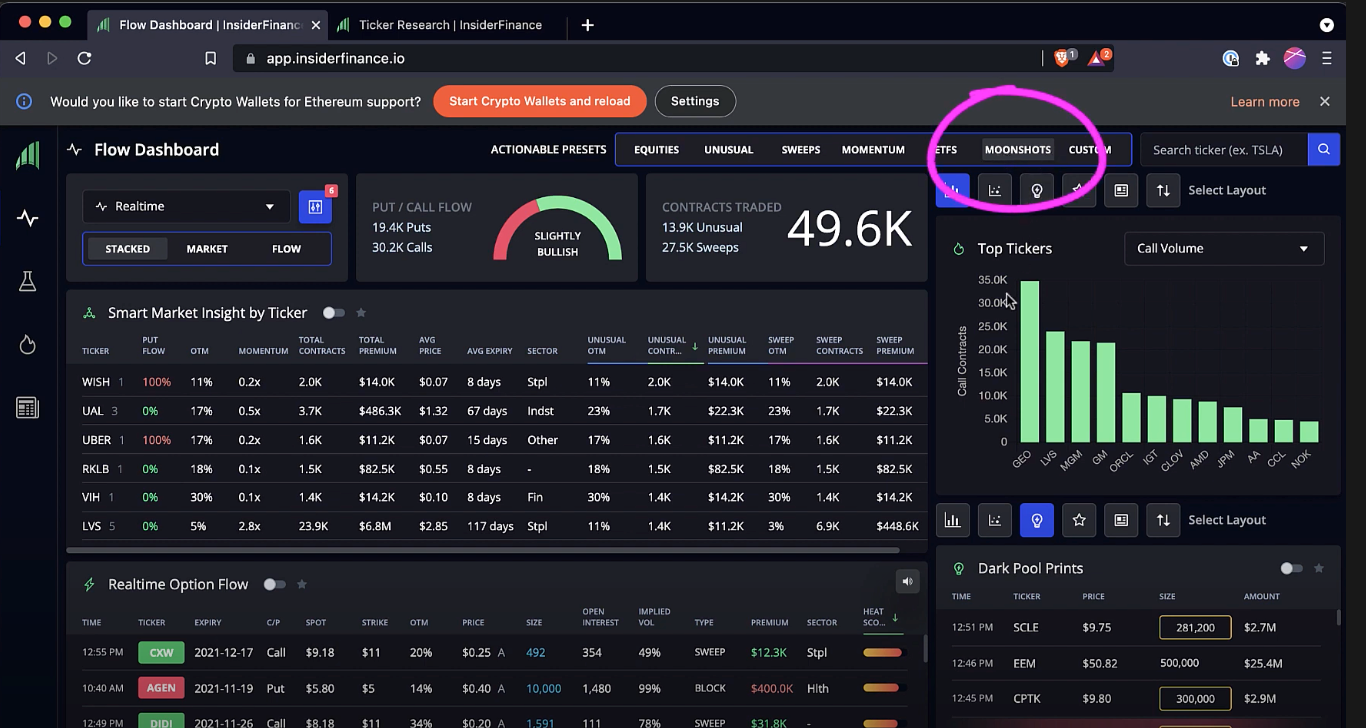1366x728 pixels.
Task: Open the flask research icon in sidebar
Action: tap(28, 282)
